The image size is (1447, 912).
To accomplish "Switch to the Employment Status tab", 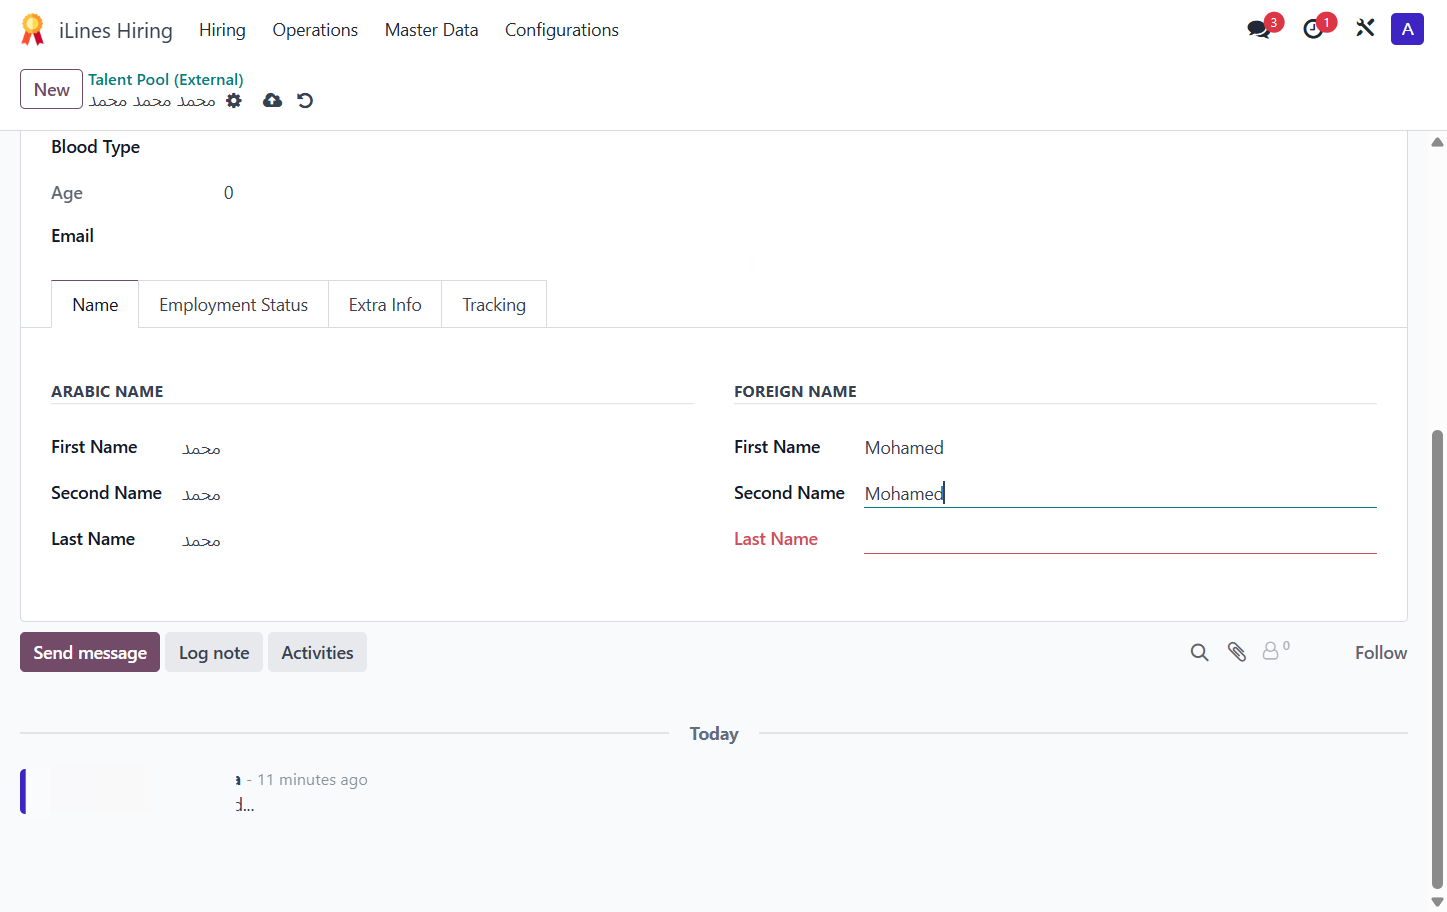I will 233,305.
